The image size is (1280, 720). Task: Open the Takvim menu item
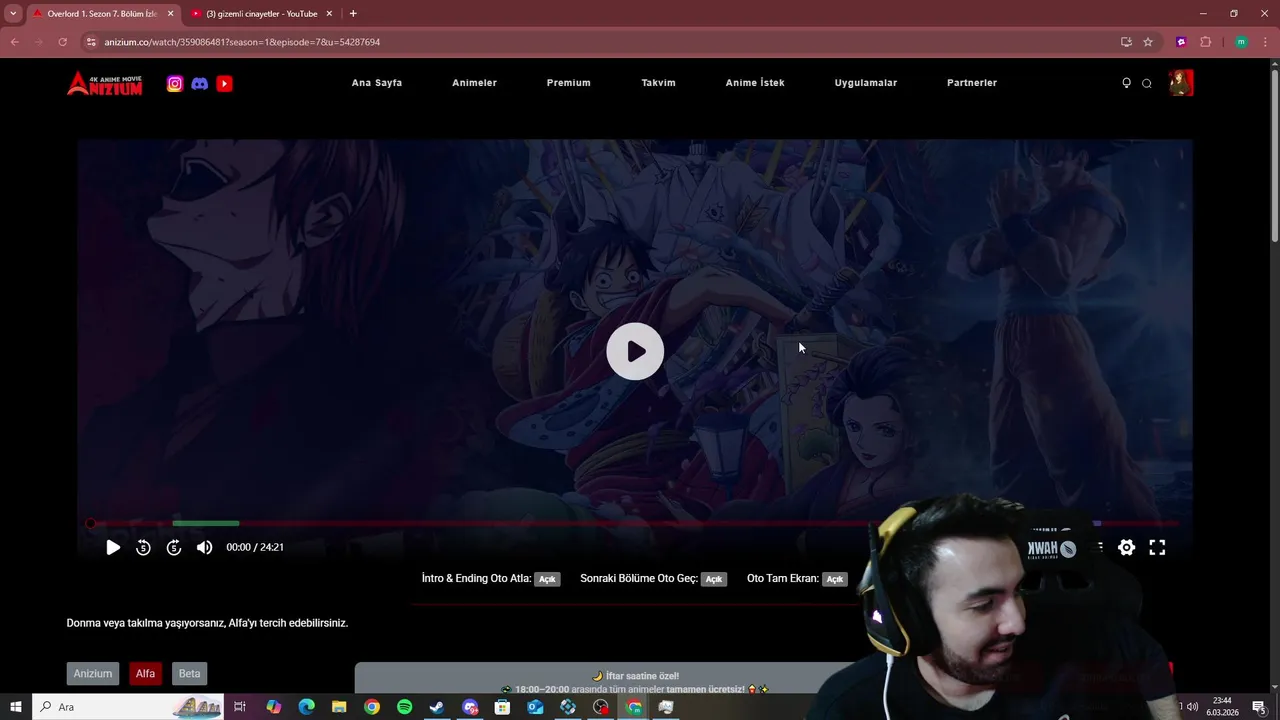click(x=658, y=83)
